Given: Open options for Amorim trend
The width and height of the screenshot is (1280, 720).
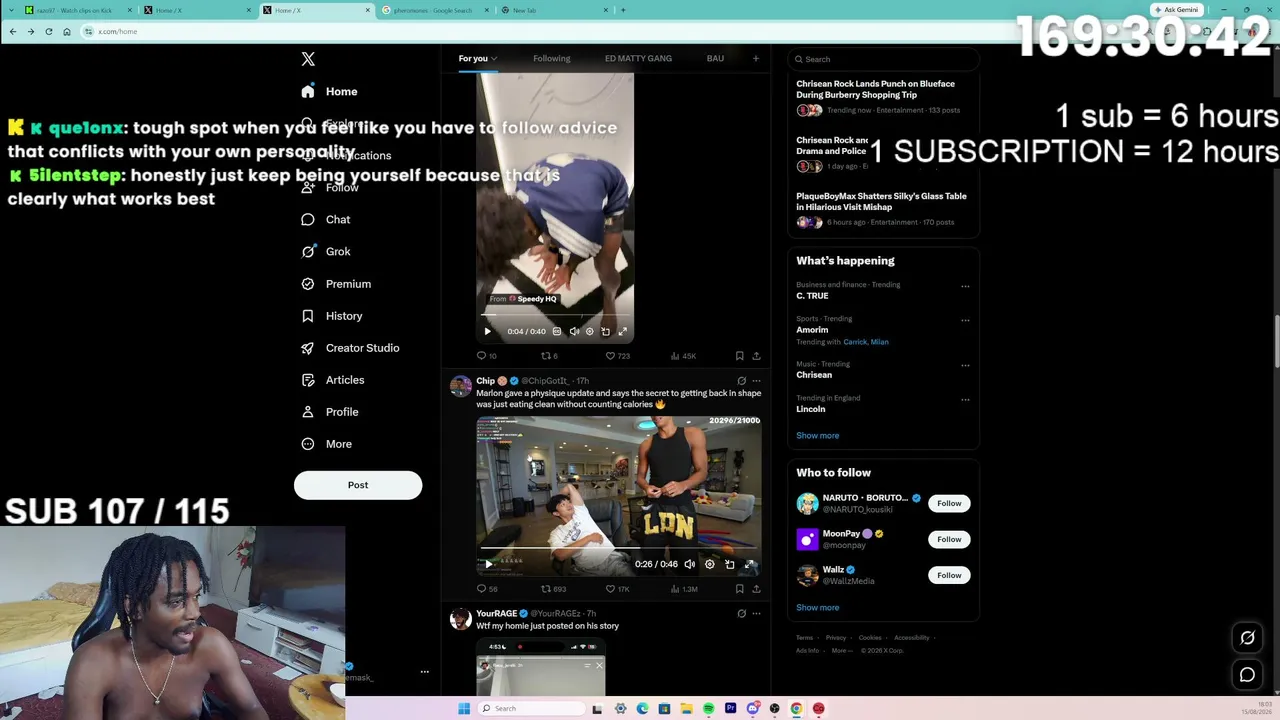Looking at the screenshot, I should pos(965,321).
